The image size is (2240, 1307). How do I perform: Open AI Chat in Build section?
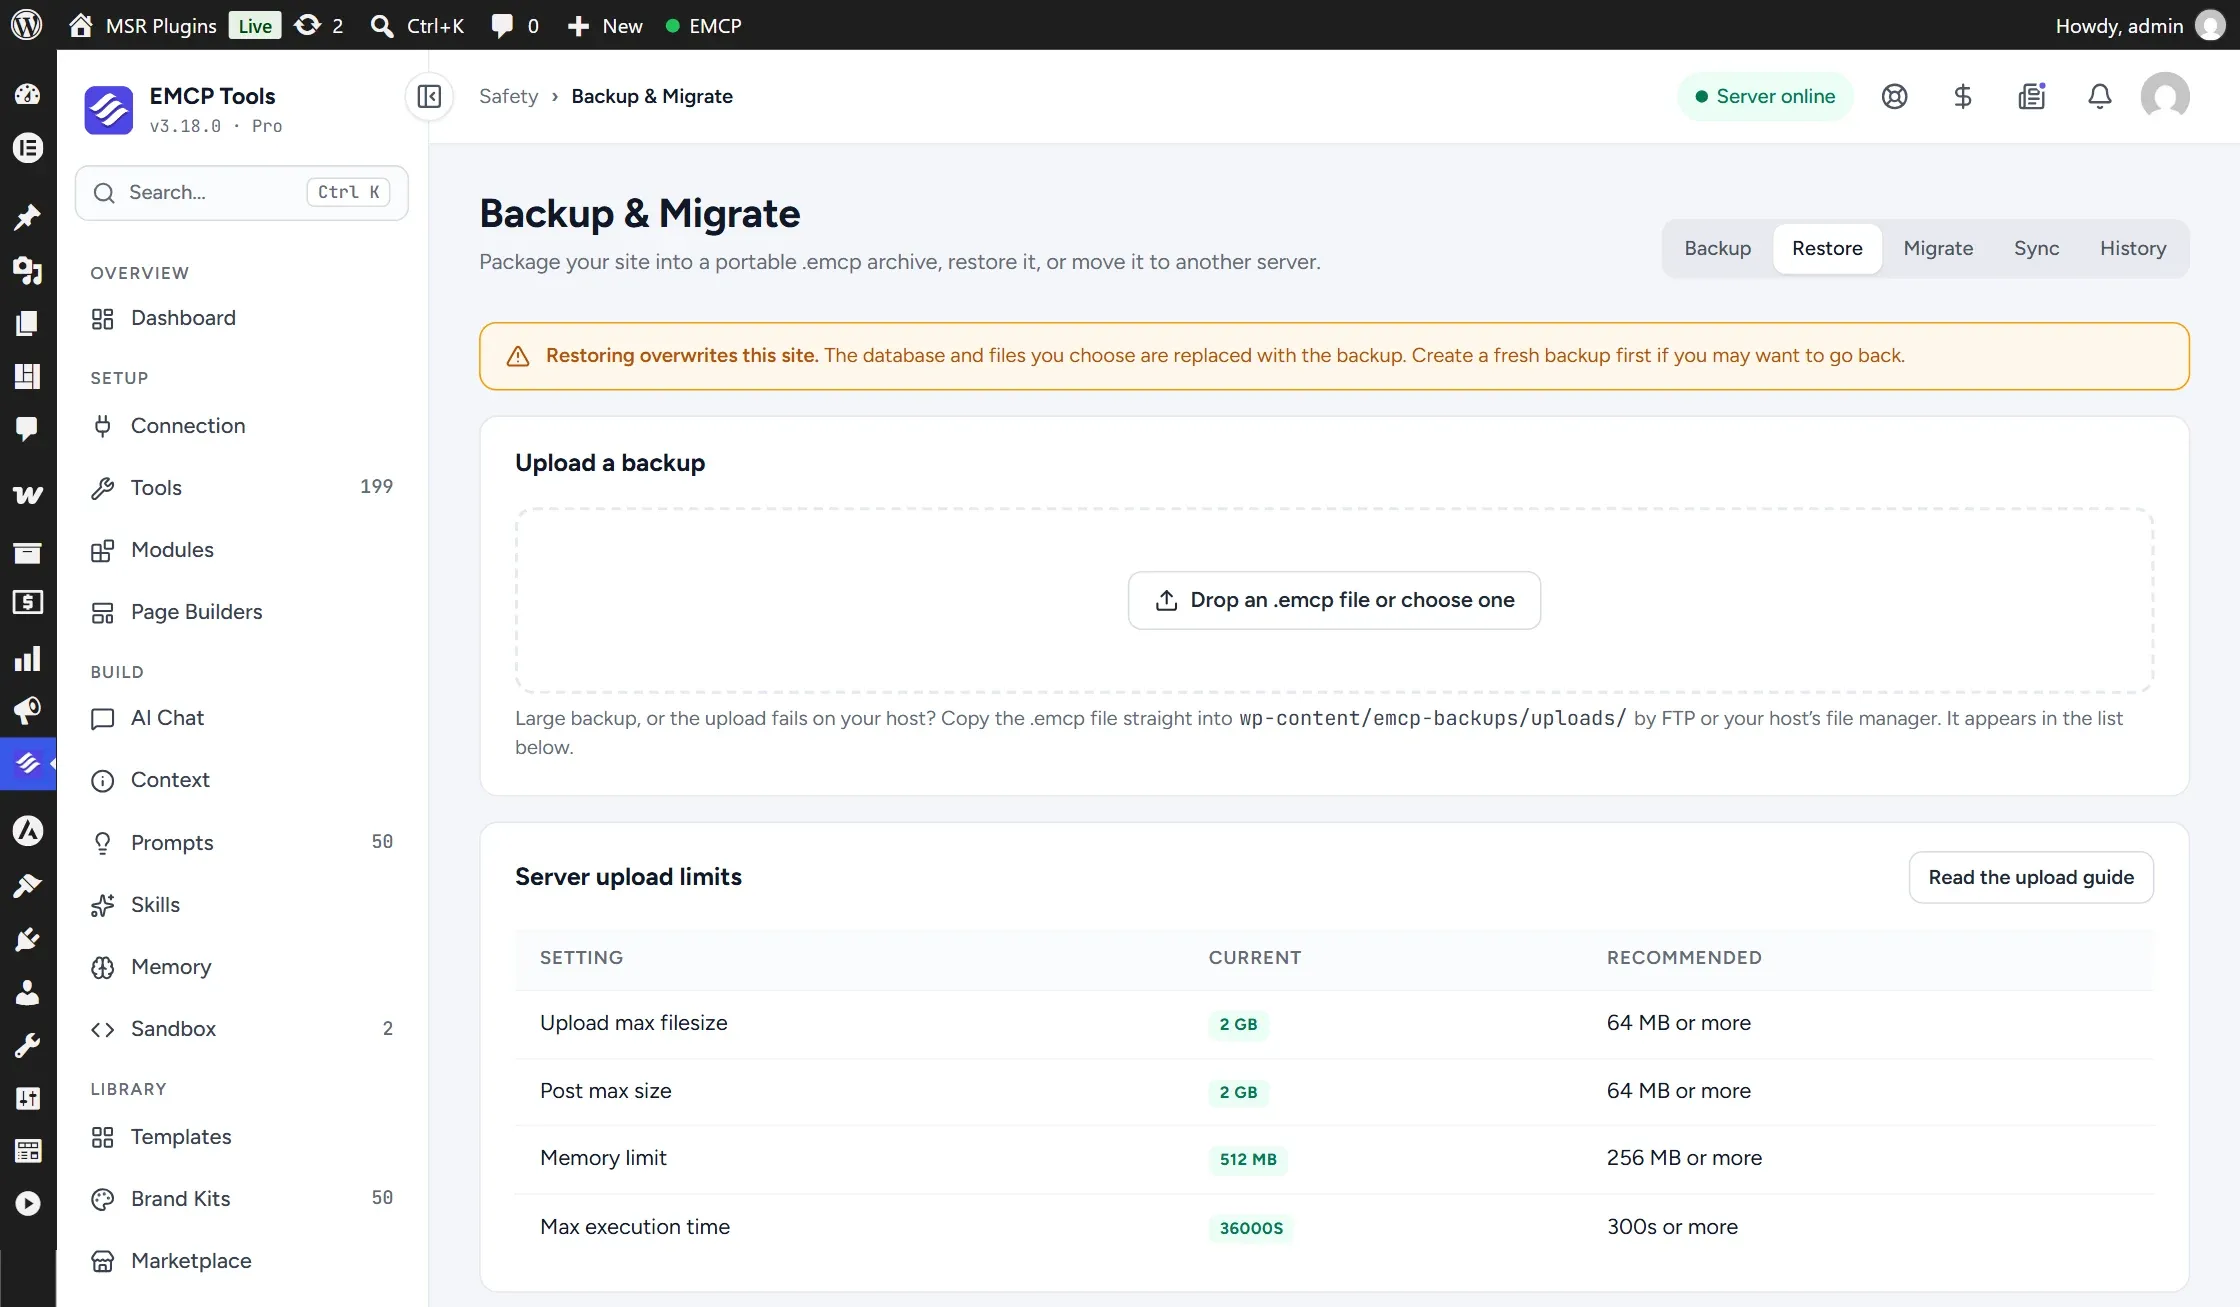coord(242,718)
